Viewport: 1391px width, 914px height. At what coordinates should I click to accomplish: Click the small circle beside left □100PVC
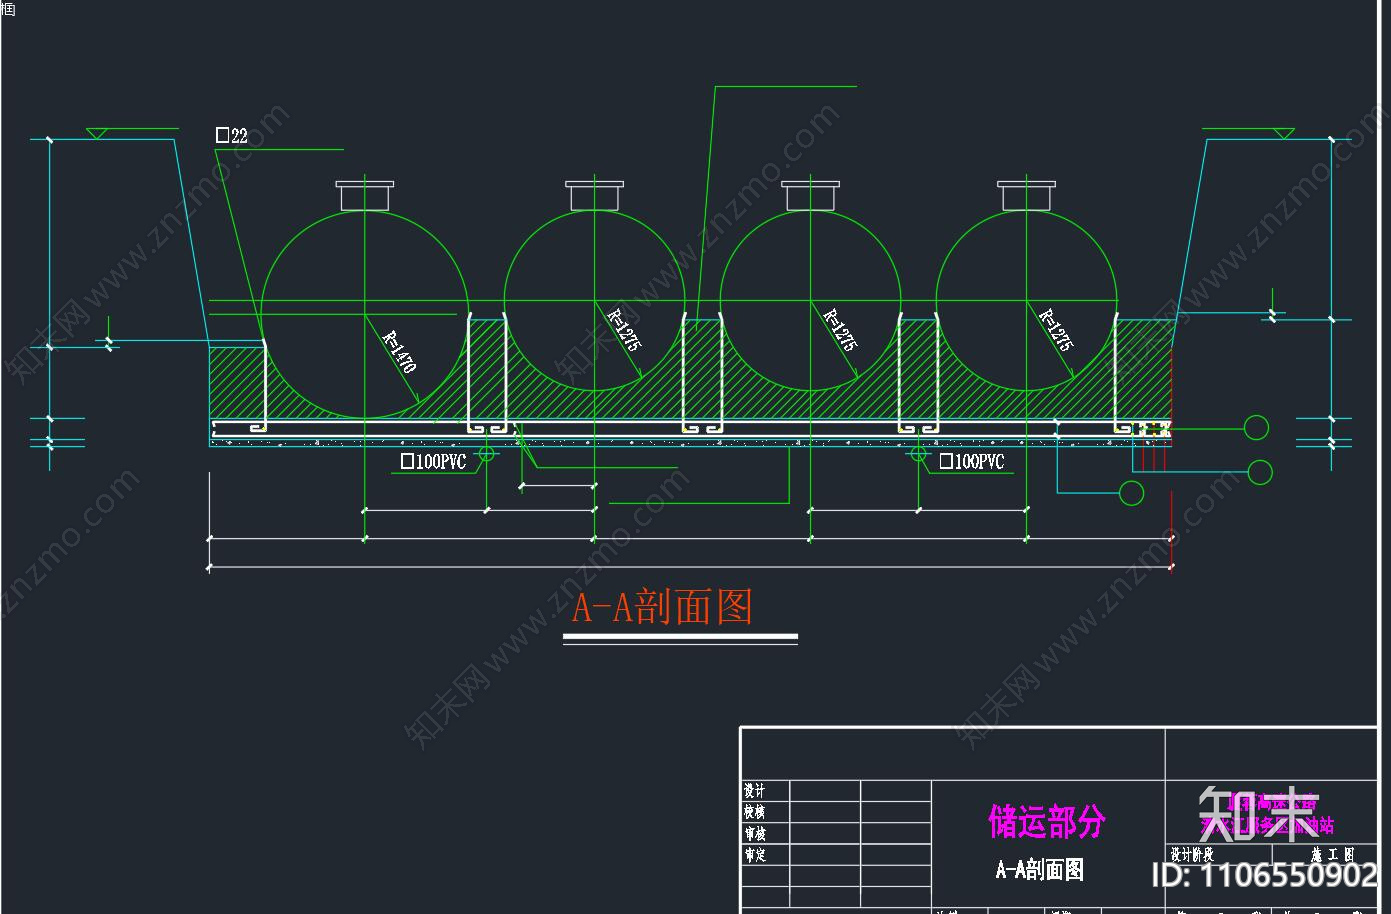(x=486, y=453)
